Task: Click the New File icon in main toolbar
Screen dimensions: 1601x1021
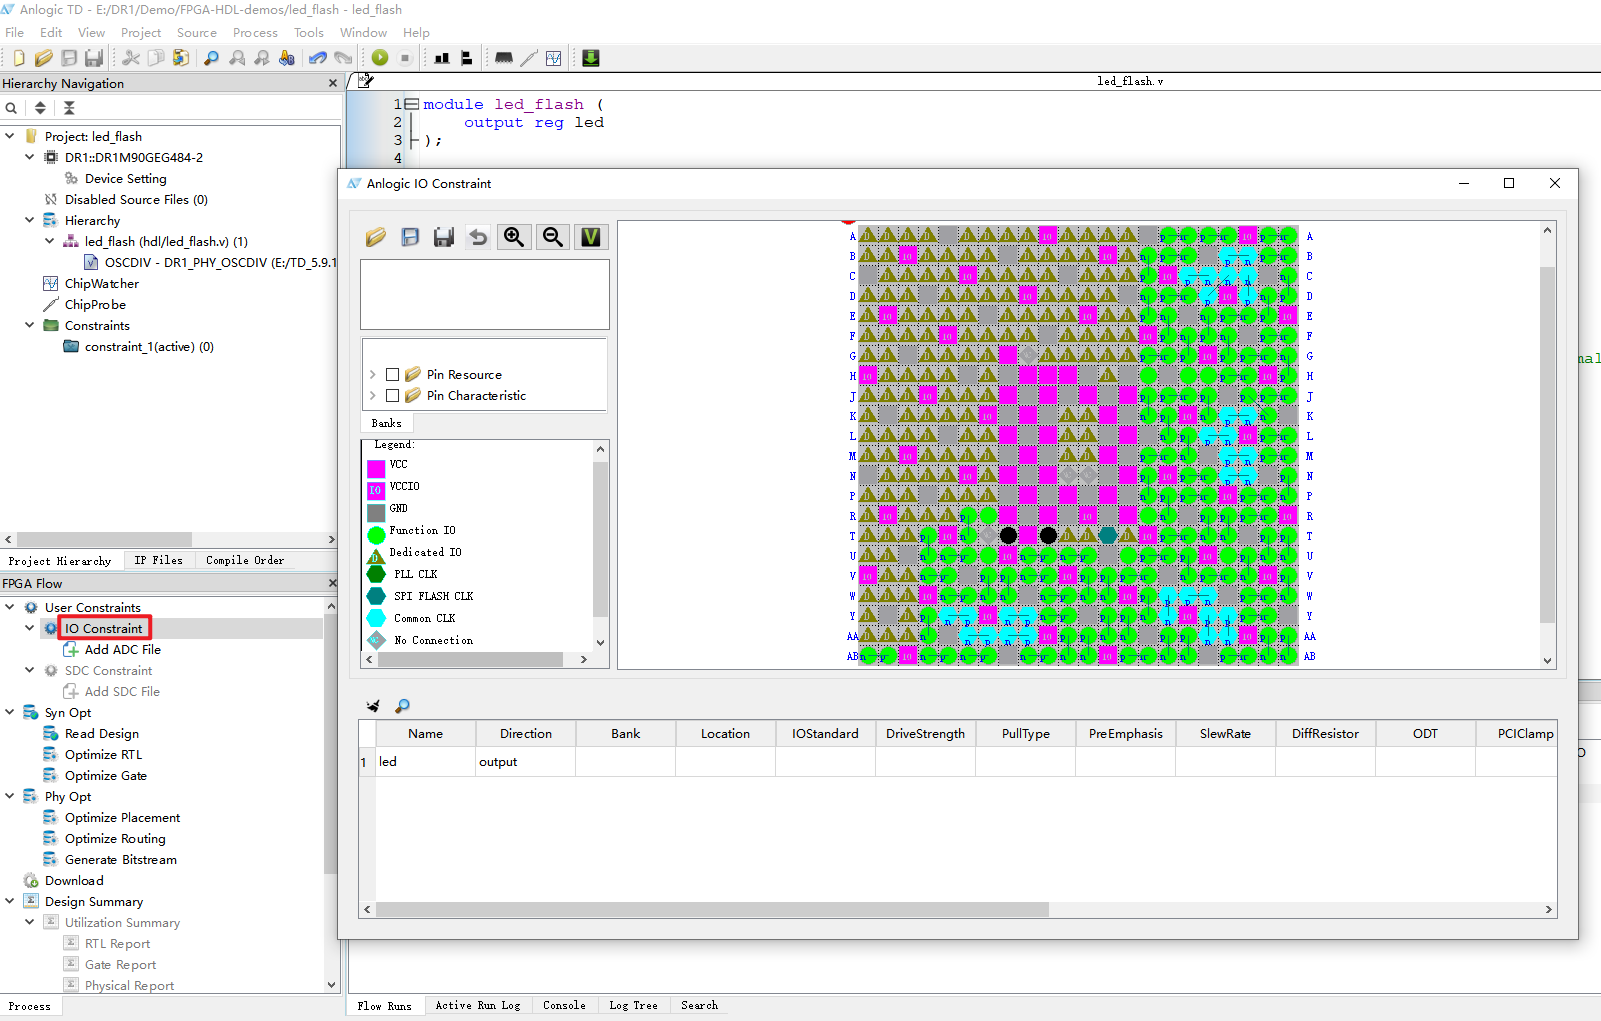Action: coord(19,58)
